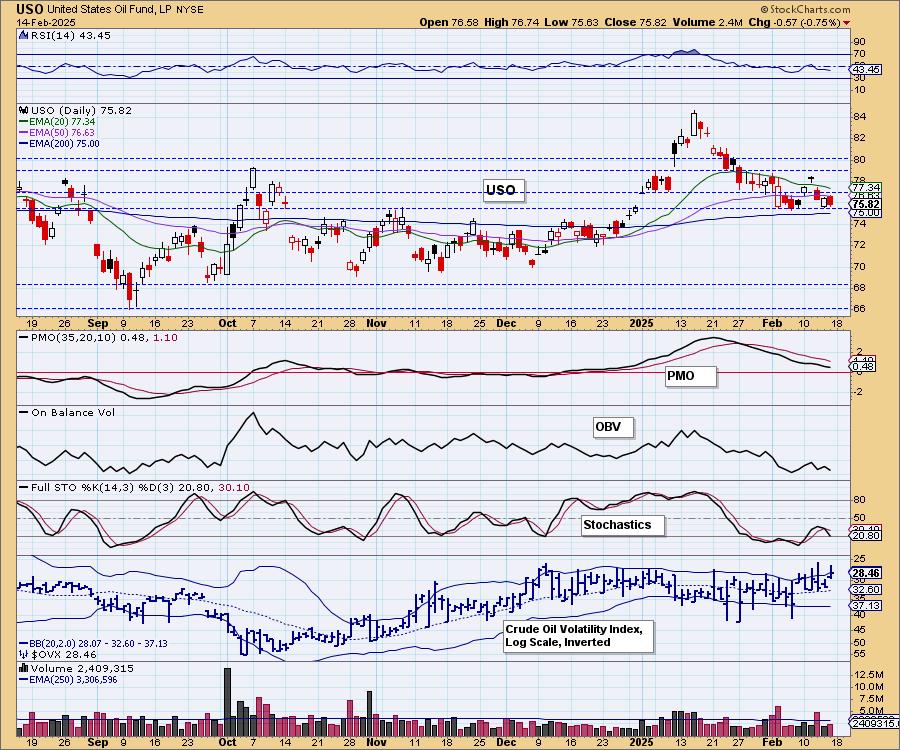
Task: Click the USO (Daily) 75.82 legend
Action: [x=81, y=110]
